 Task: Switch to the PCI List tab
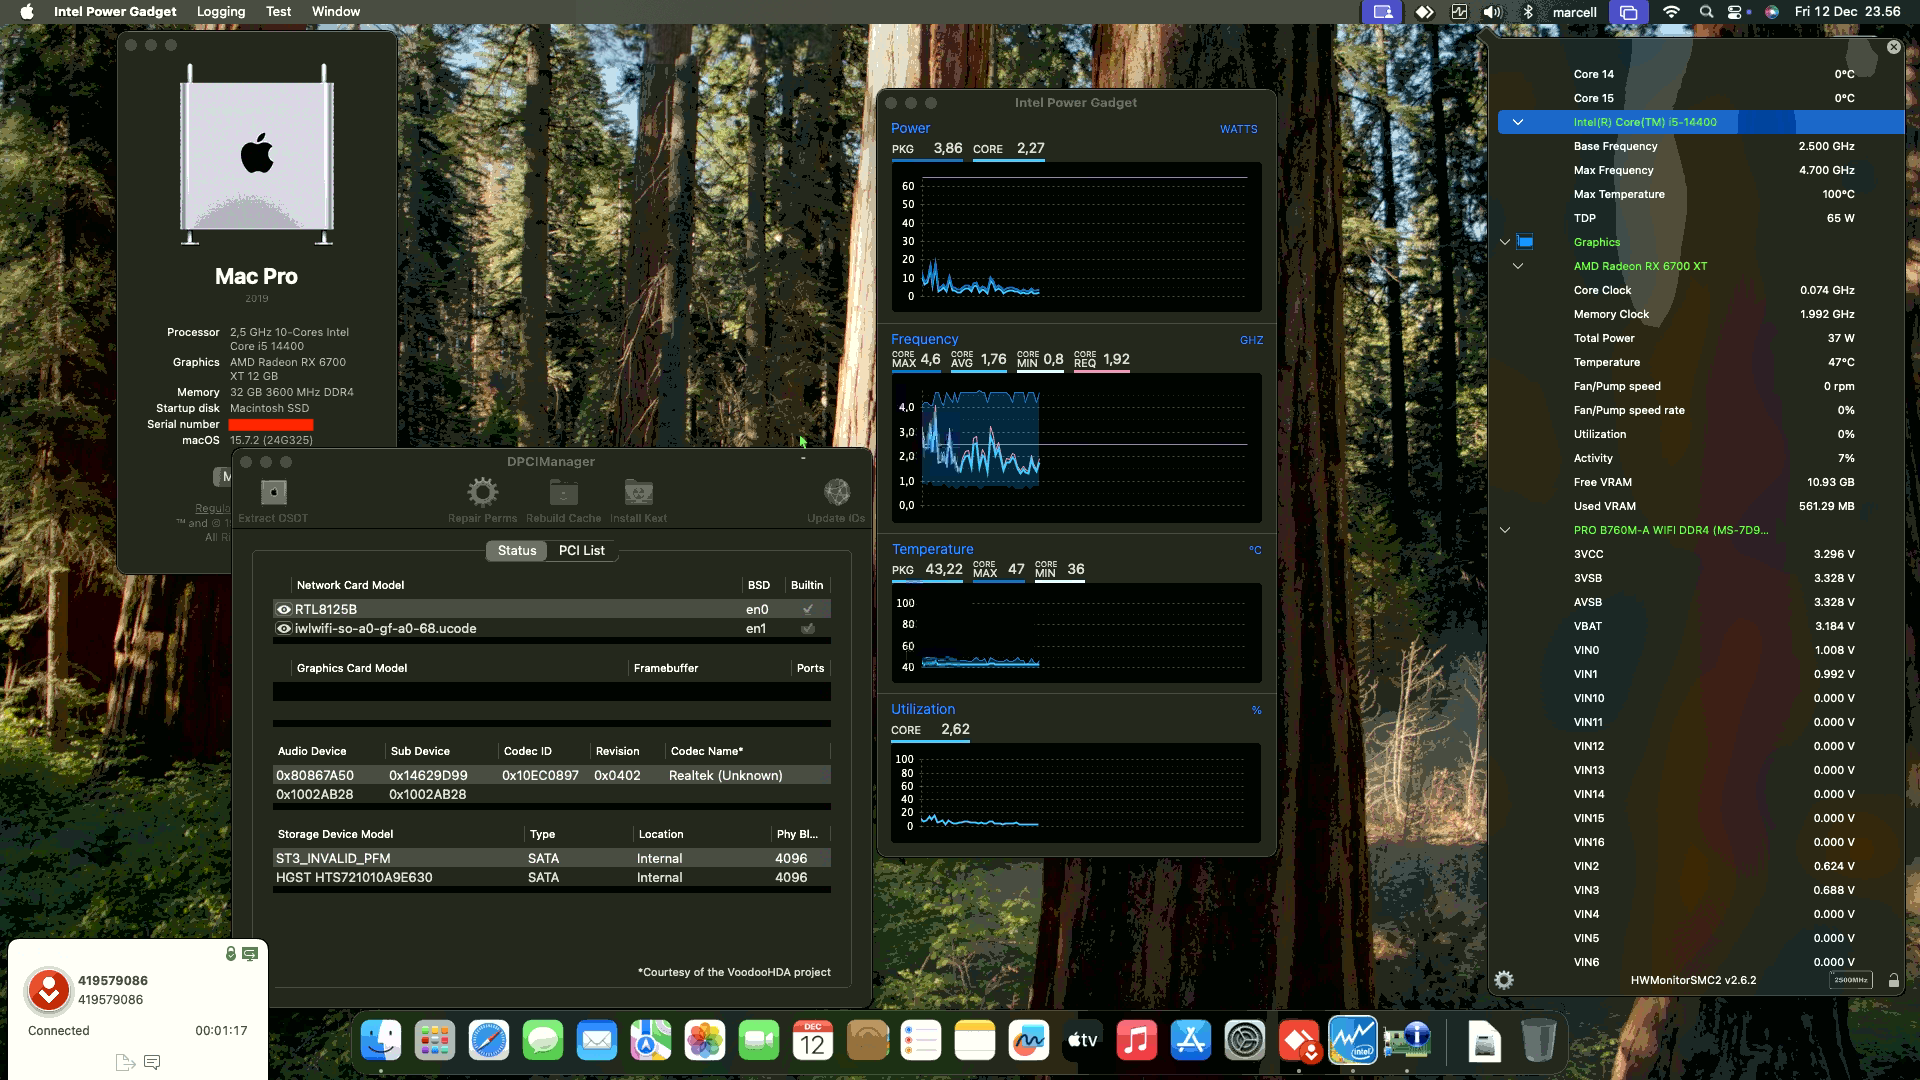click(581, 551)
